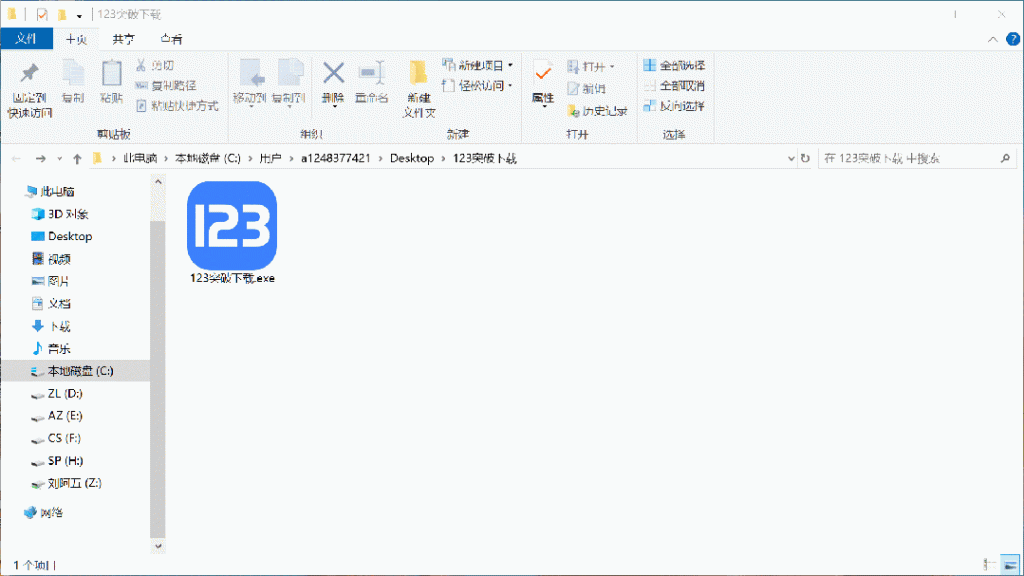Collapse the ribbon with the chevron

993,39
